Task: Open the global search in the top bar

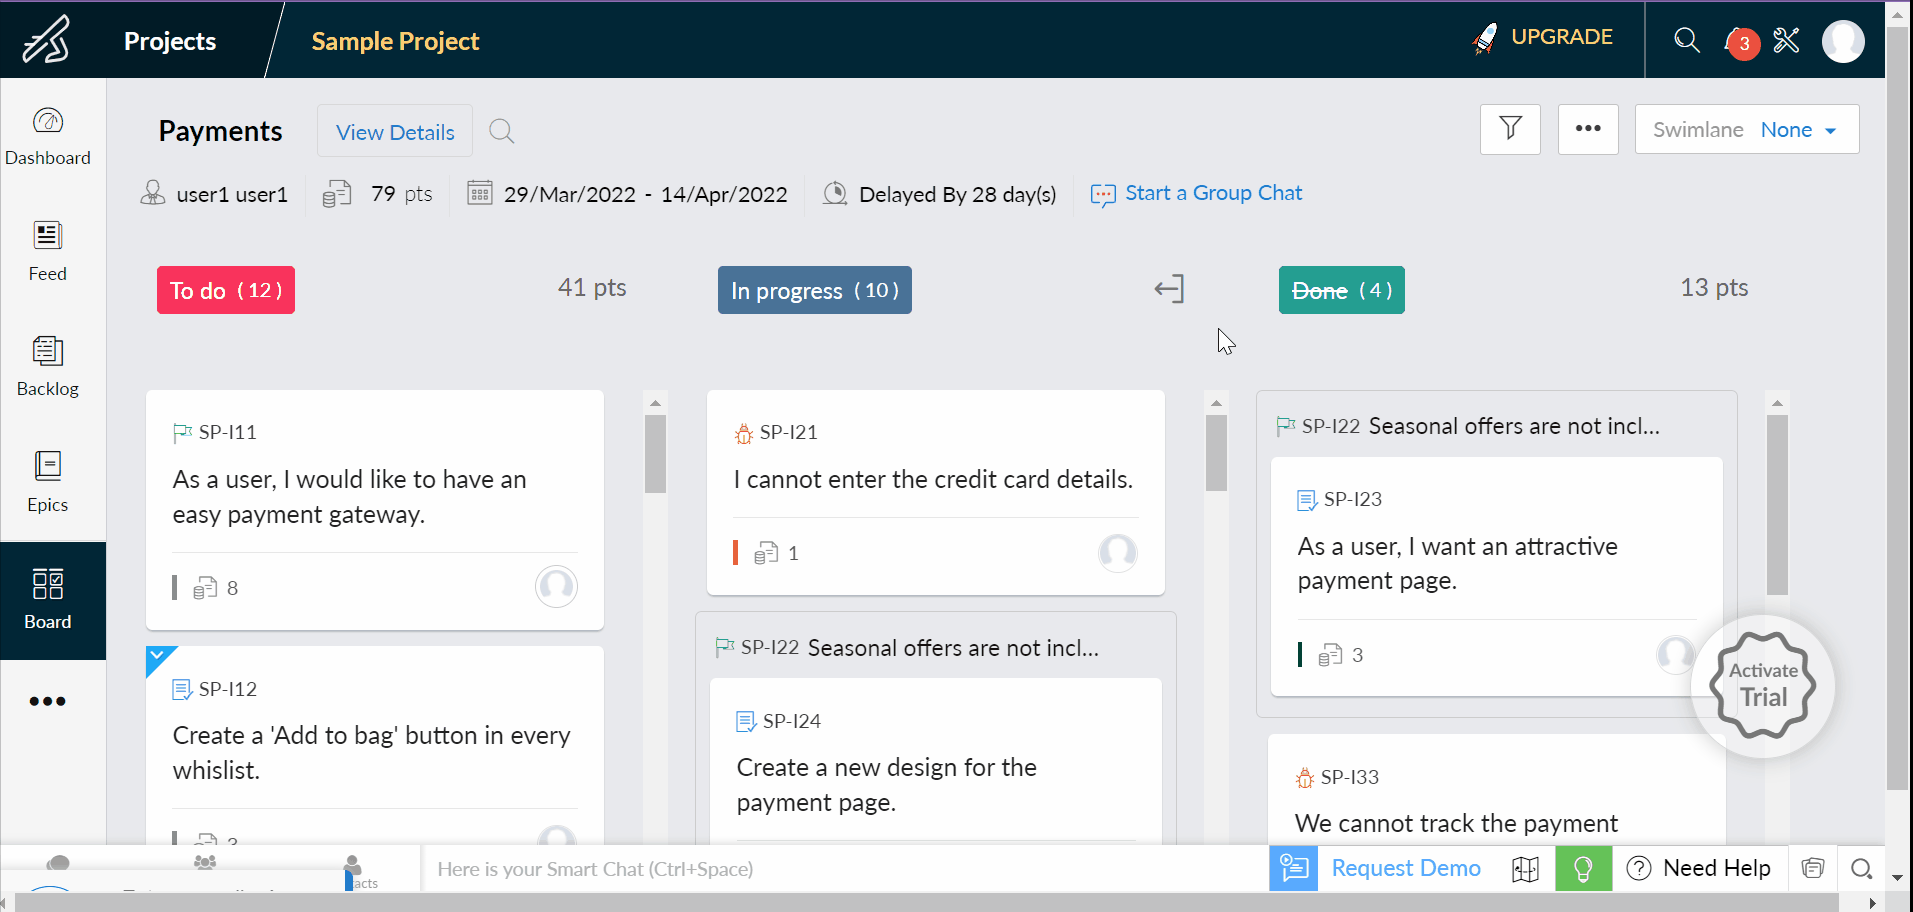Action: click(1687, 40)
